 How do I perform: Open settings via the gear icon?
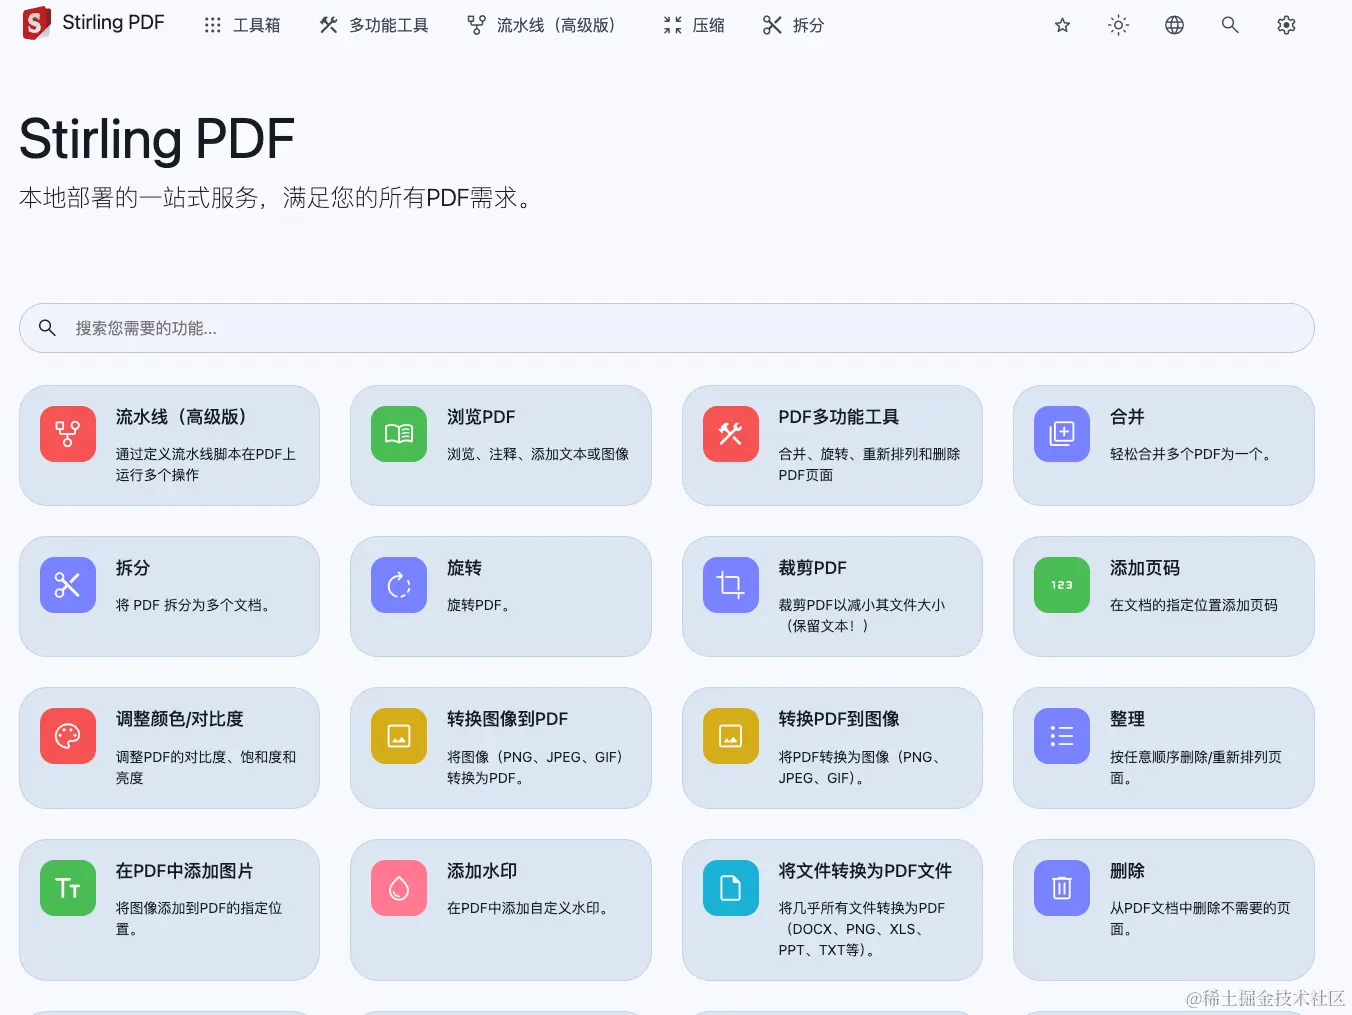click(x=1286, y=25)
